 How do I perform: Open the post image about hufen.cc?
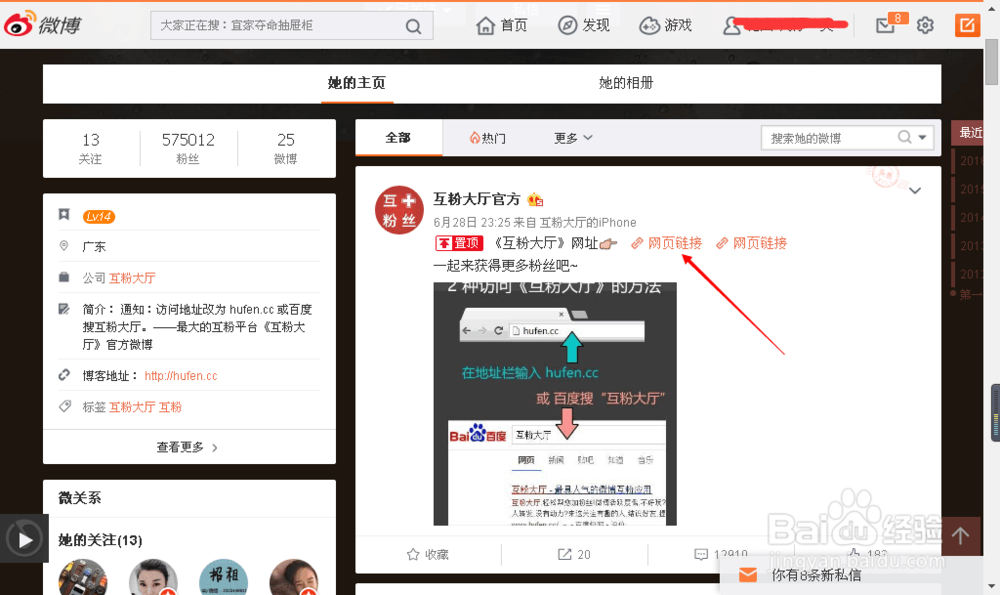555,404
